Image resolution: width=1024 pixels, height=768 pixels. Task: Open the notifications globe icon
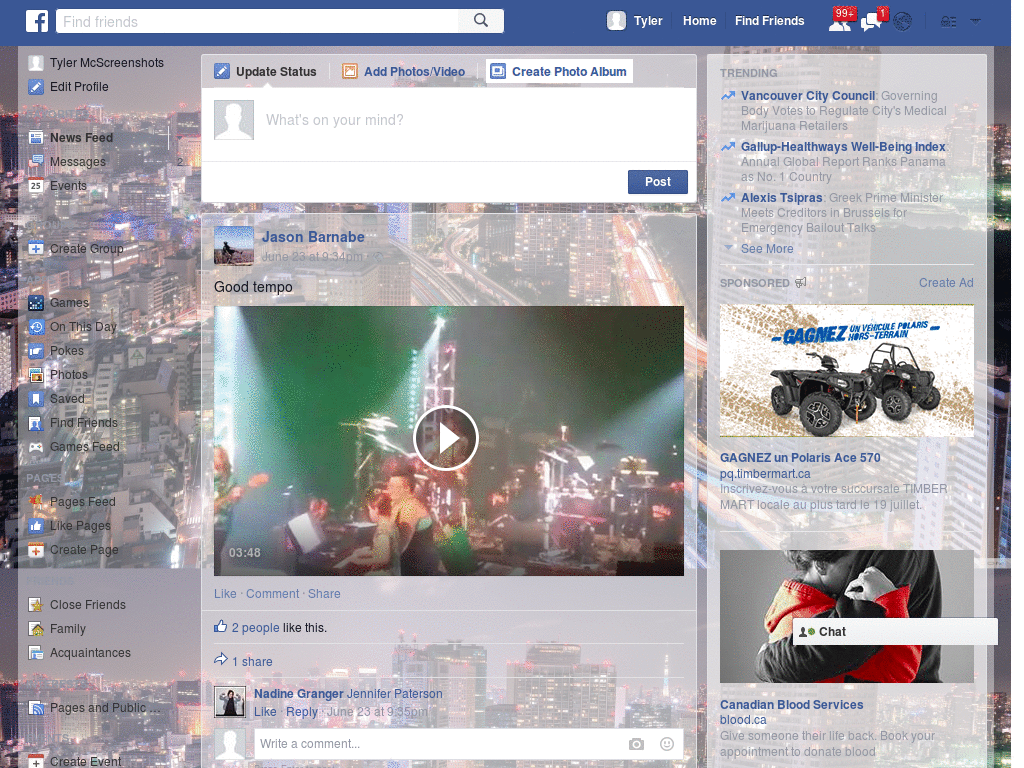coord(902,20)
